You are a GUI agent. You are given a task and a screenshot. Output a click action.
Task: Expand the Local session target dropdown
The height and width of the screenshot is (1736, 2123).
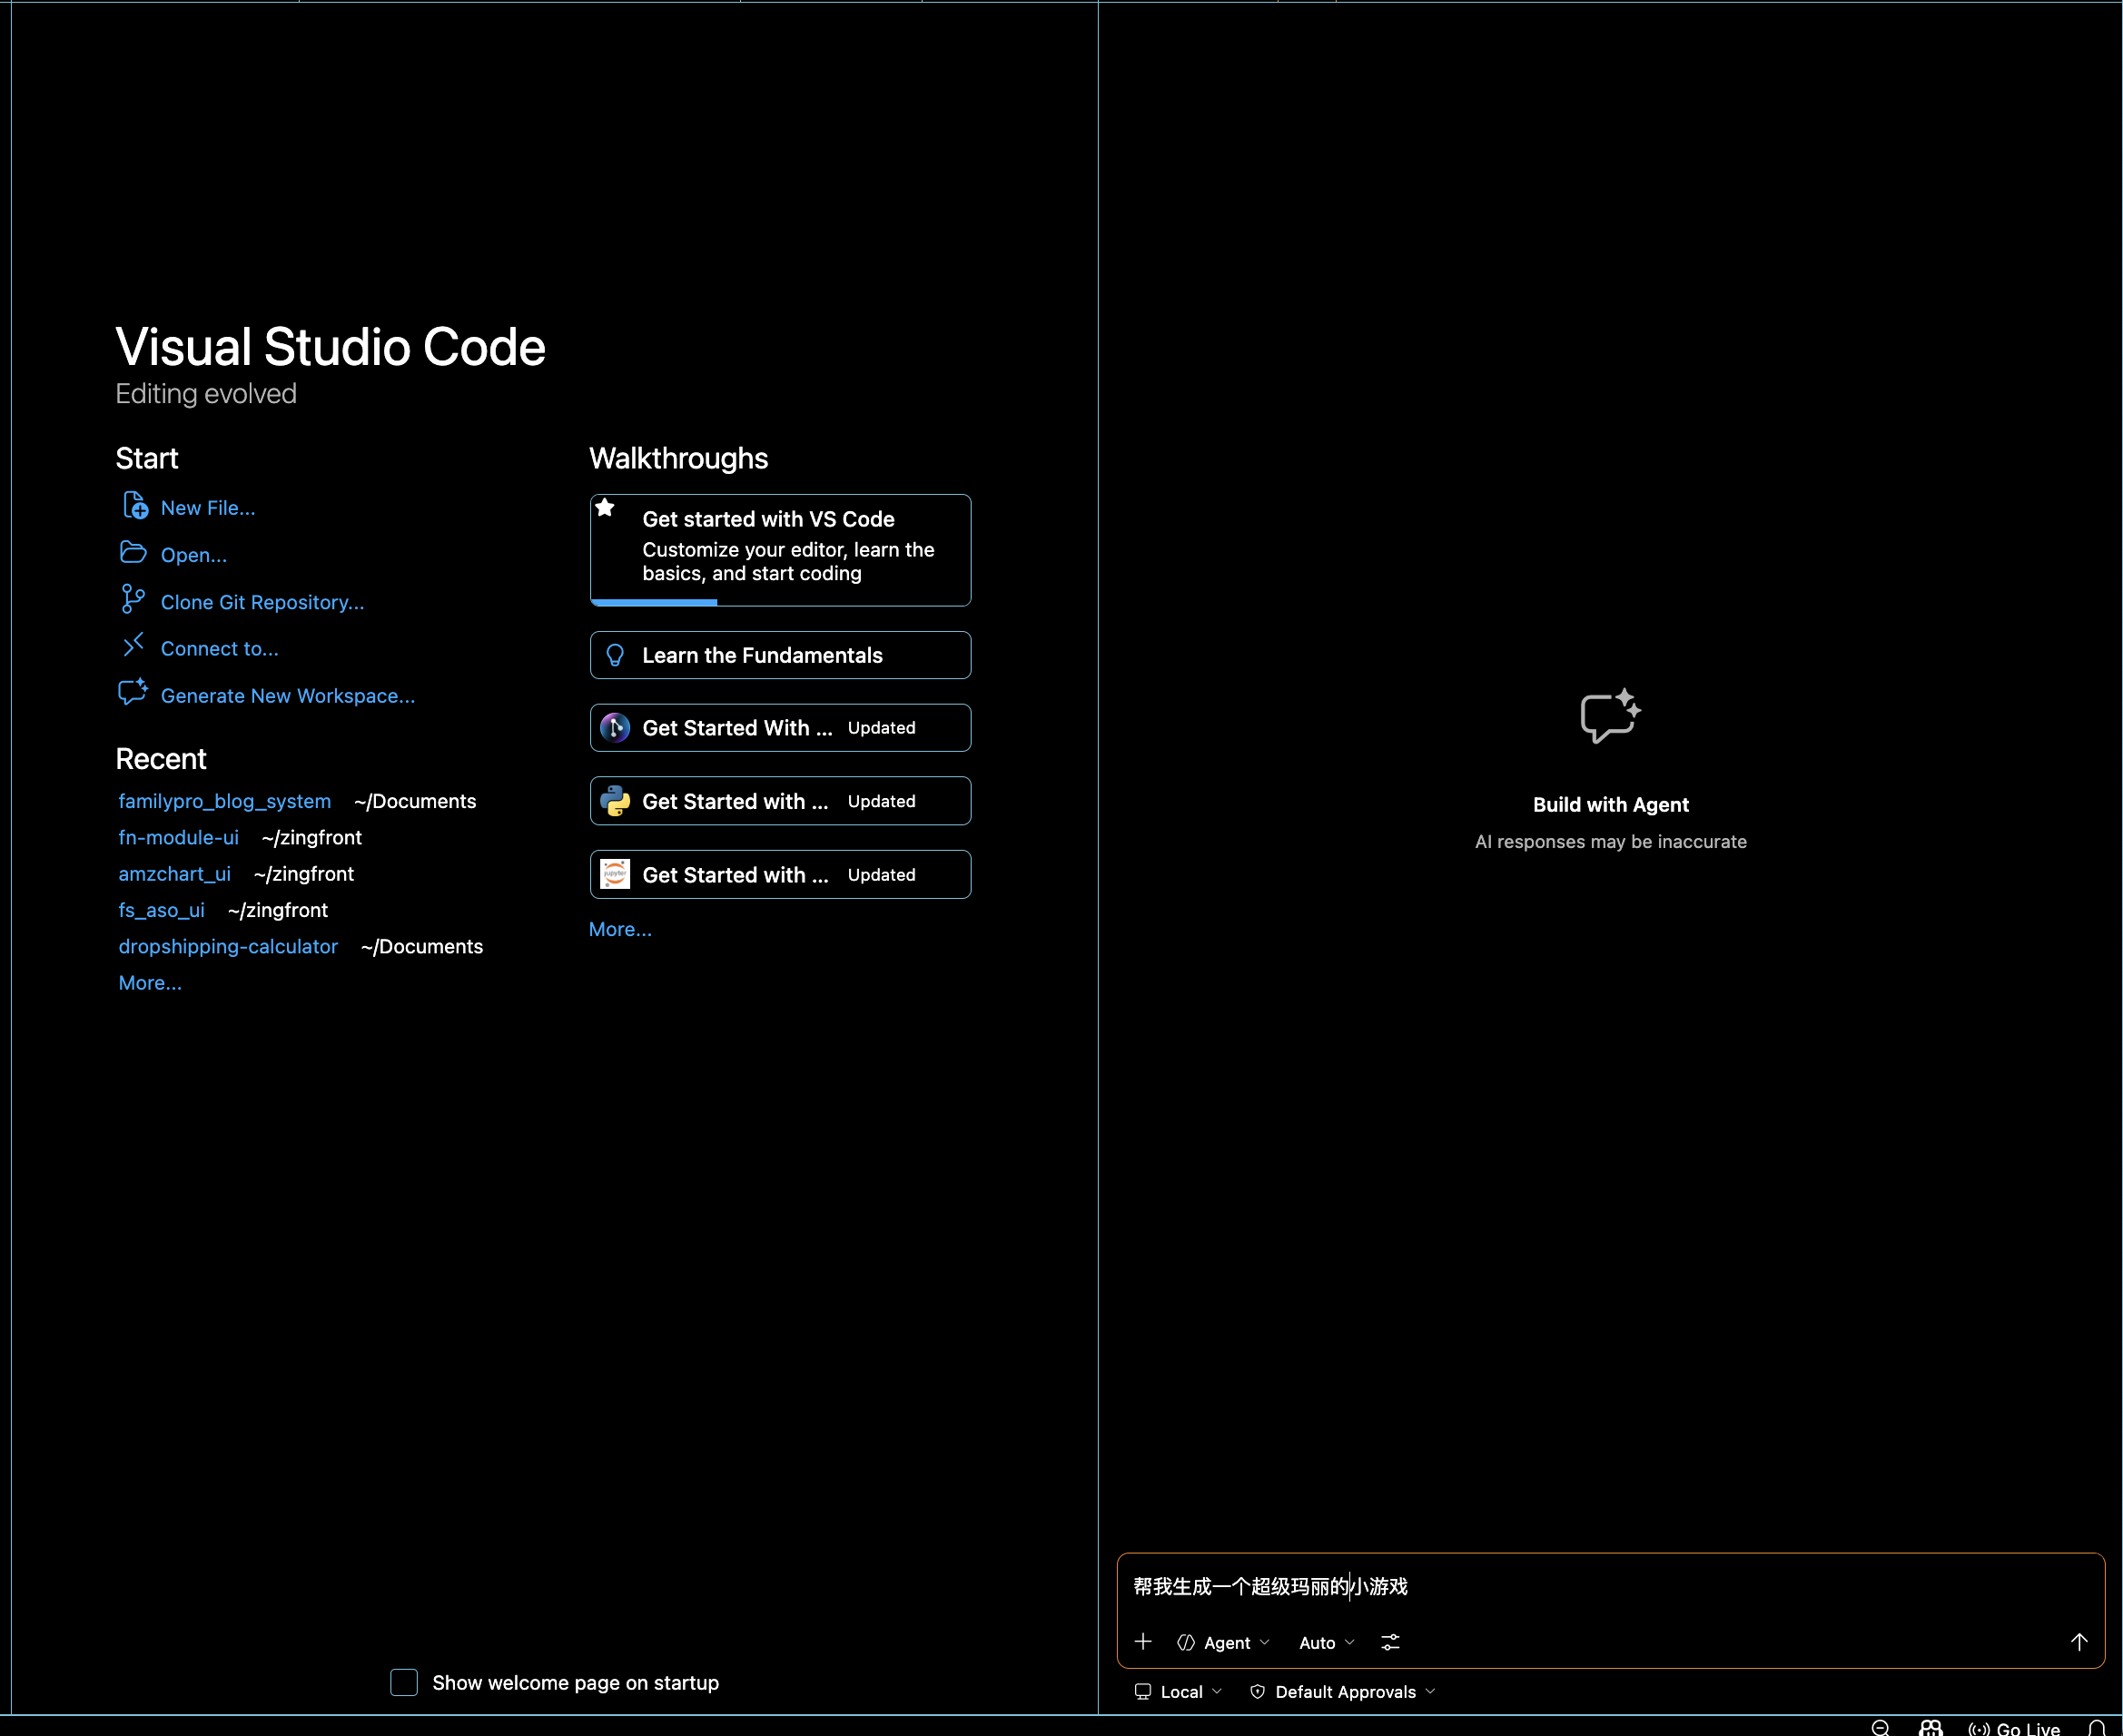(1178, 1692)
